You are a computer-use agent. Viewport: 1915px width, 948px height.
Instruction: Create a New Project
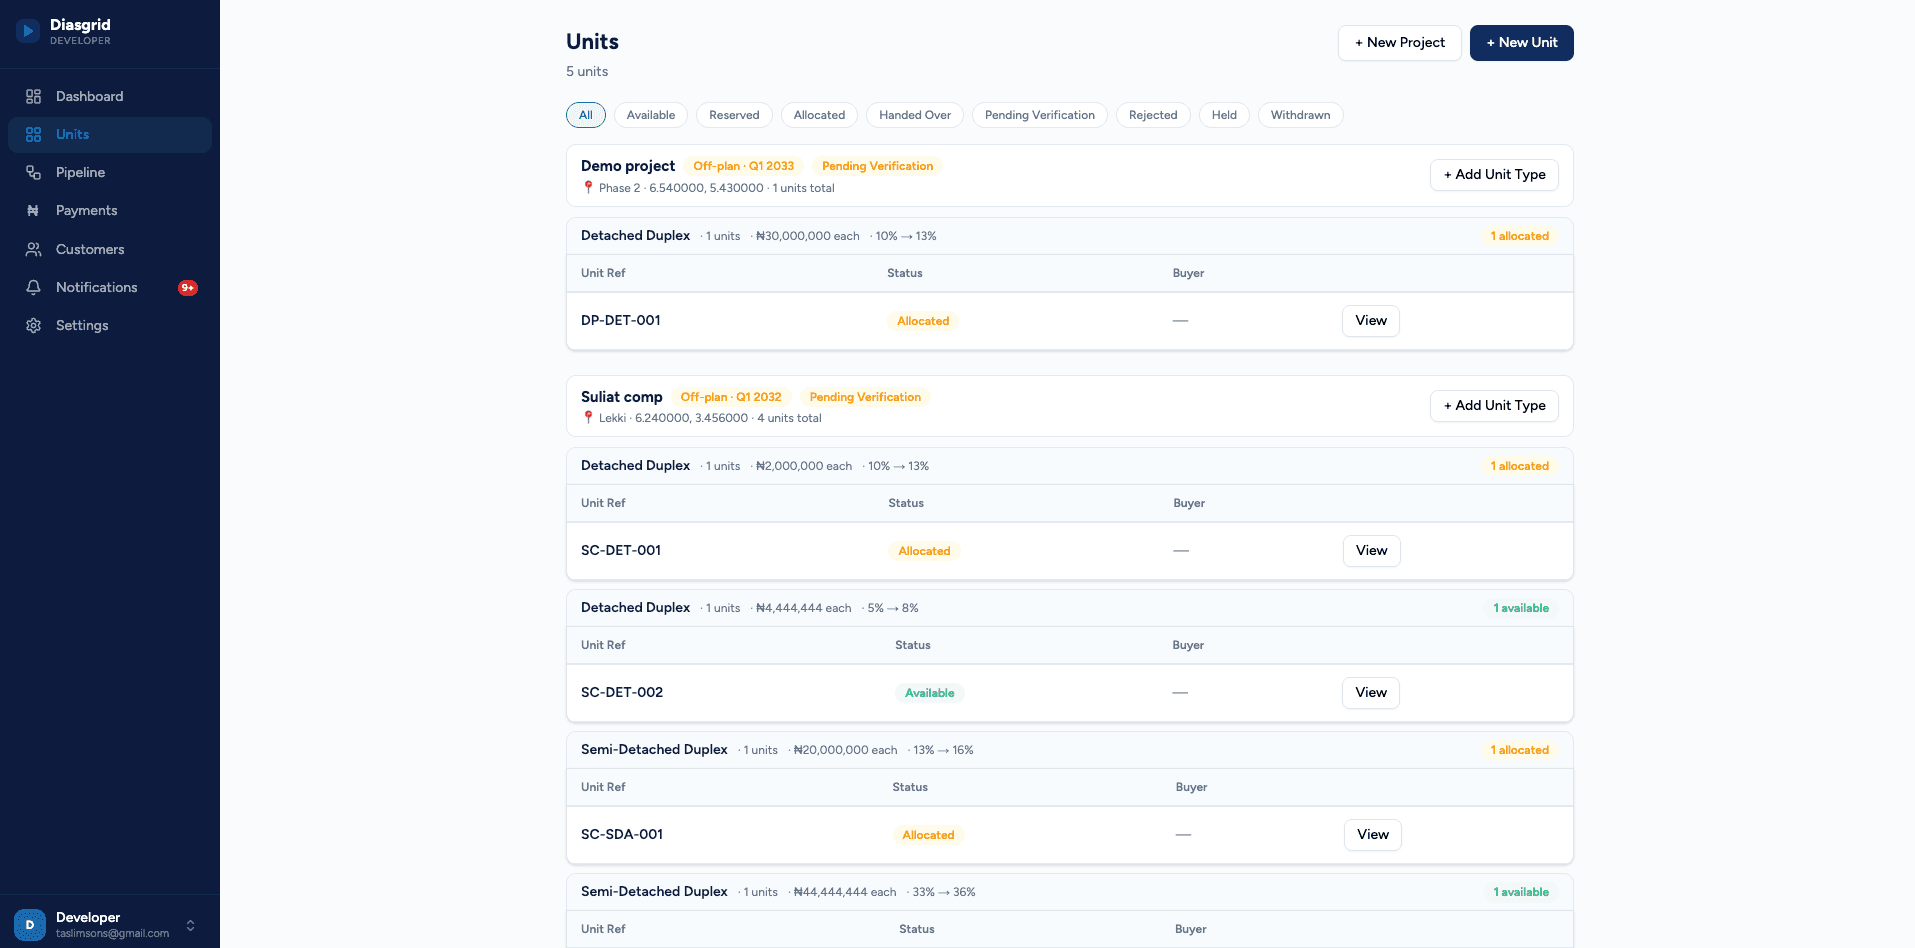[1399, 43]
